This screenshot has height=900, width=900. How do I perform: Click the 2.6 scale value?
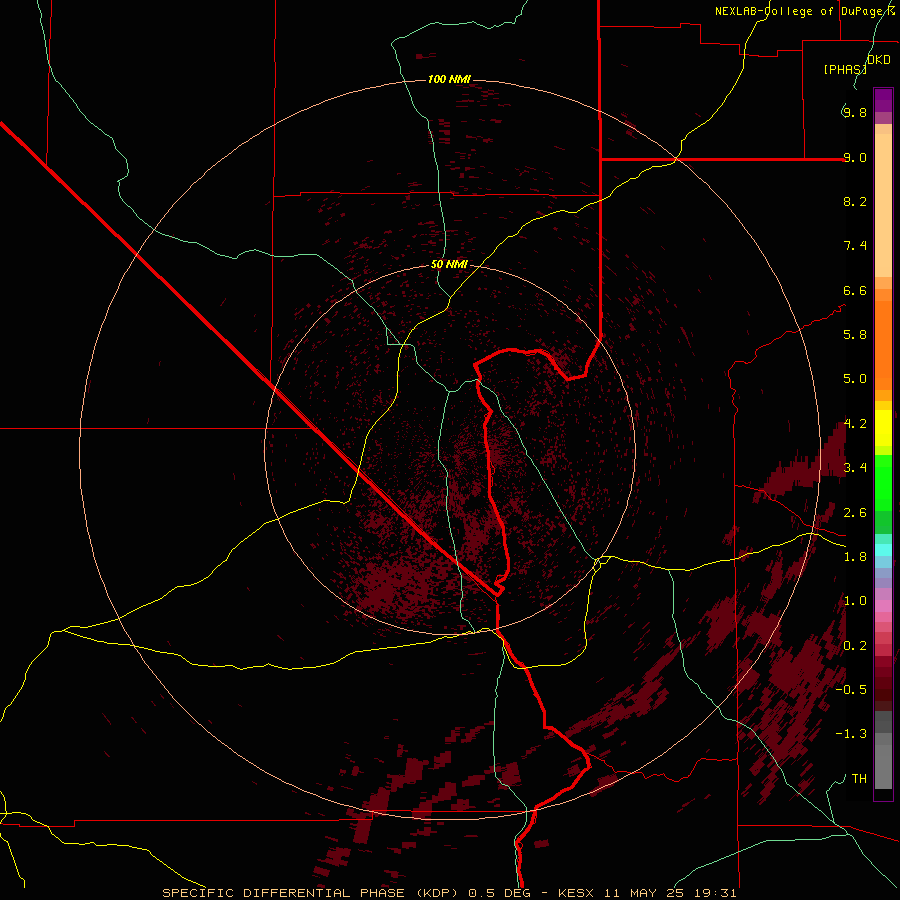[855, 513]
